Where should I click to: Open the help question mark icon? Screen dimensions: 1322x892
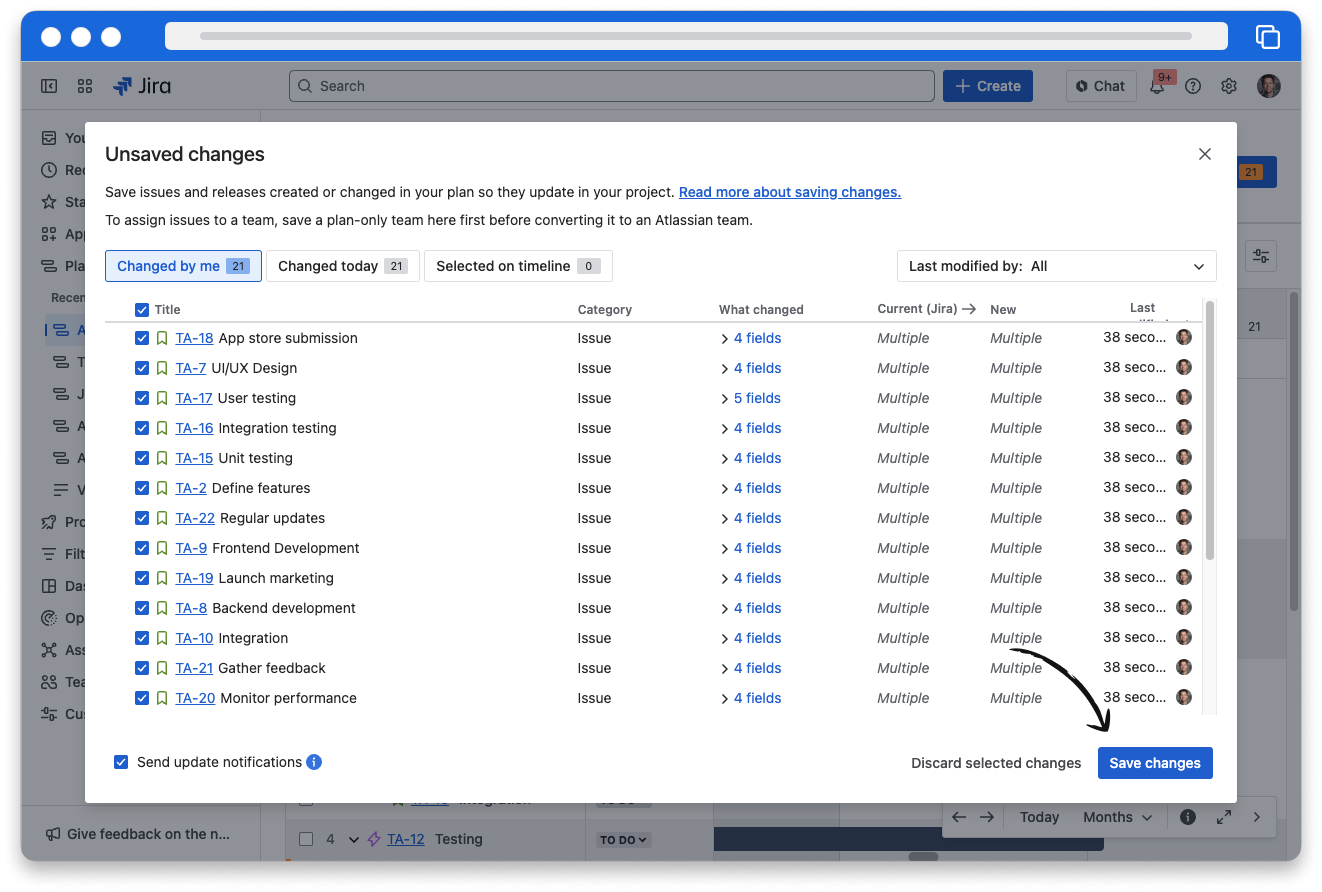pos(1193,86)
